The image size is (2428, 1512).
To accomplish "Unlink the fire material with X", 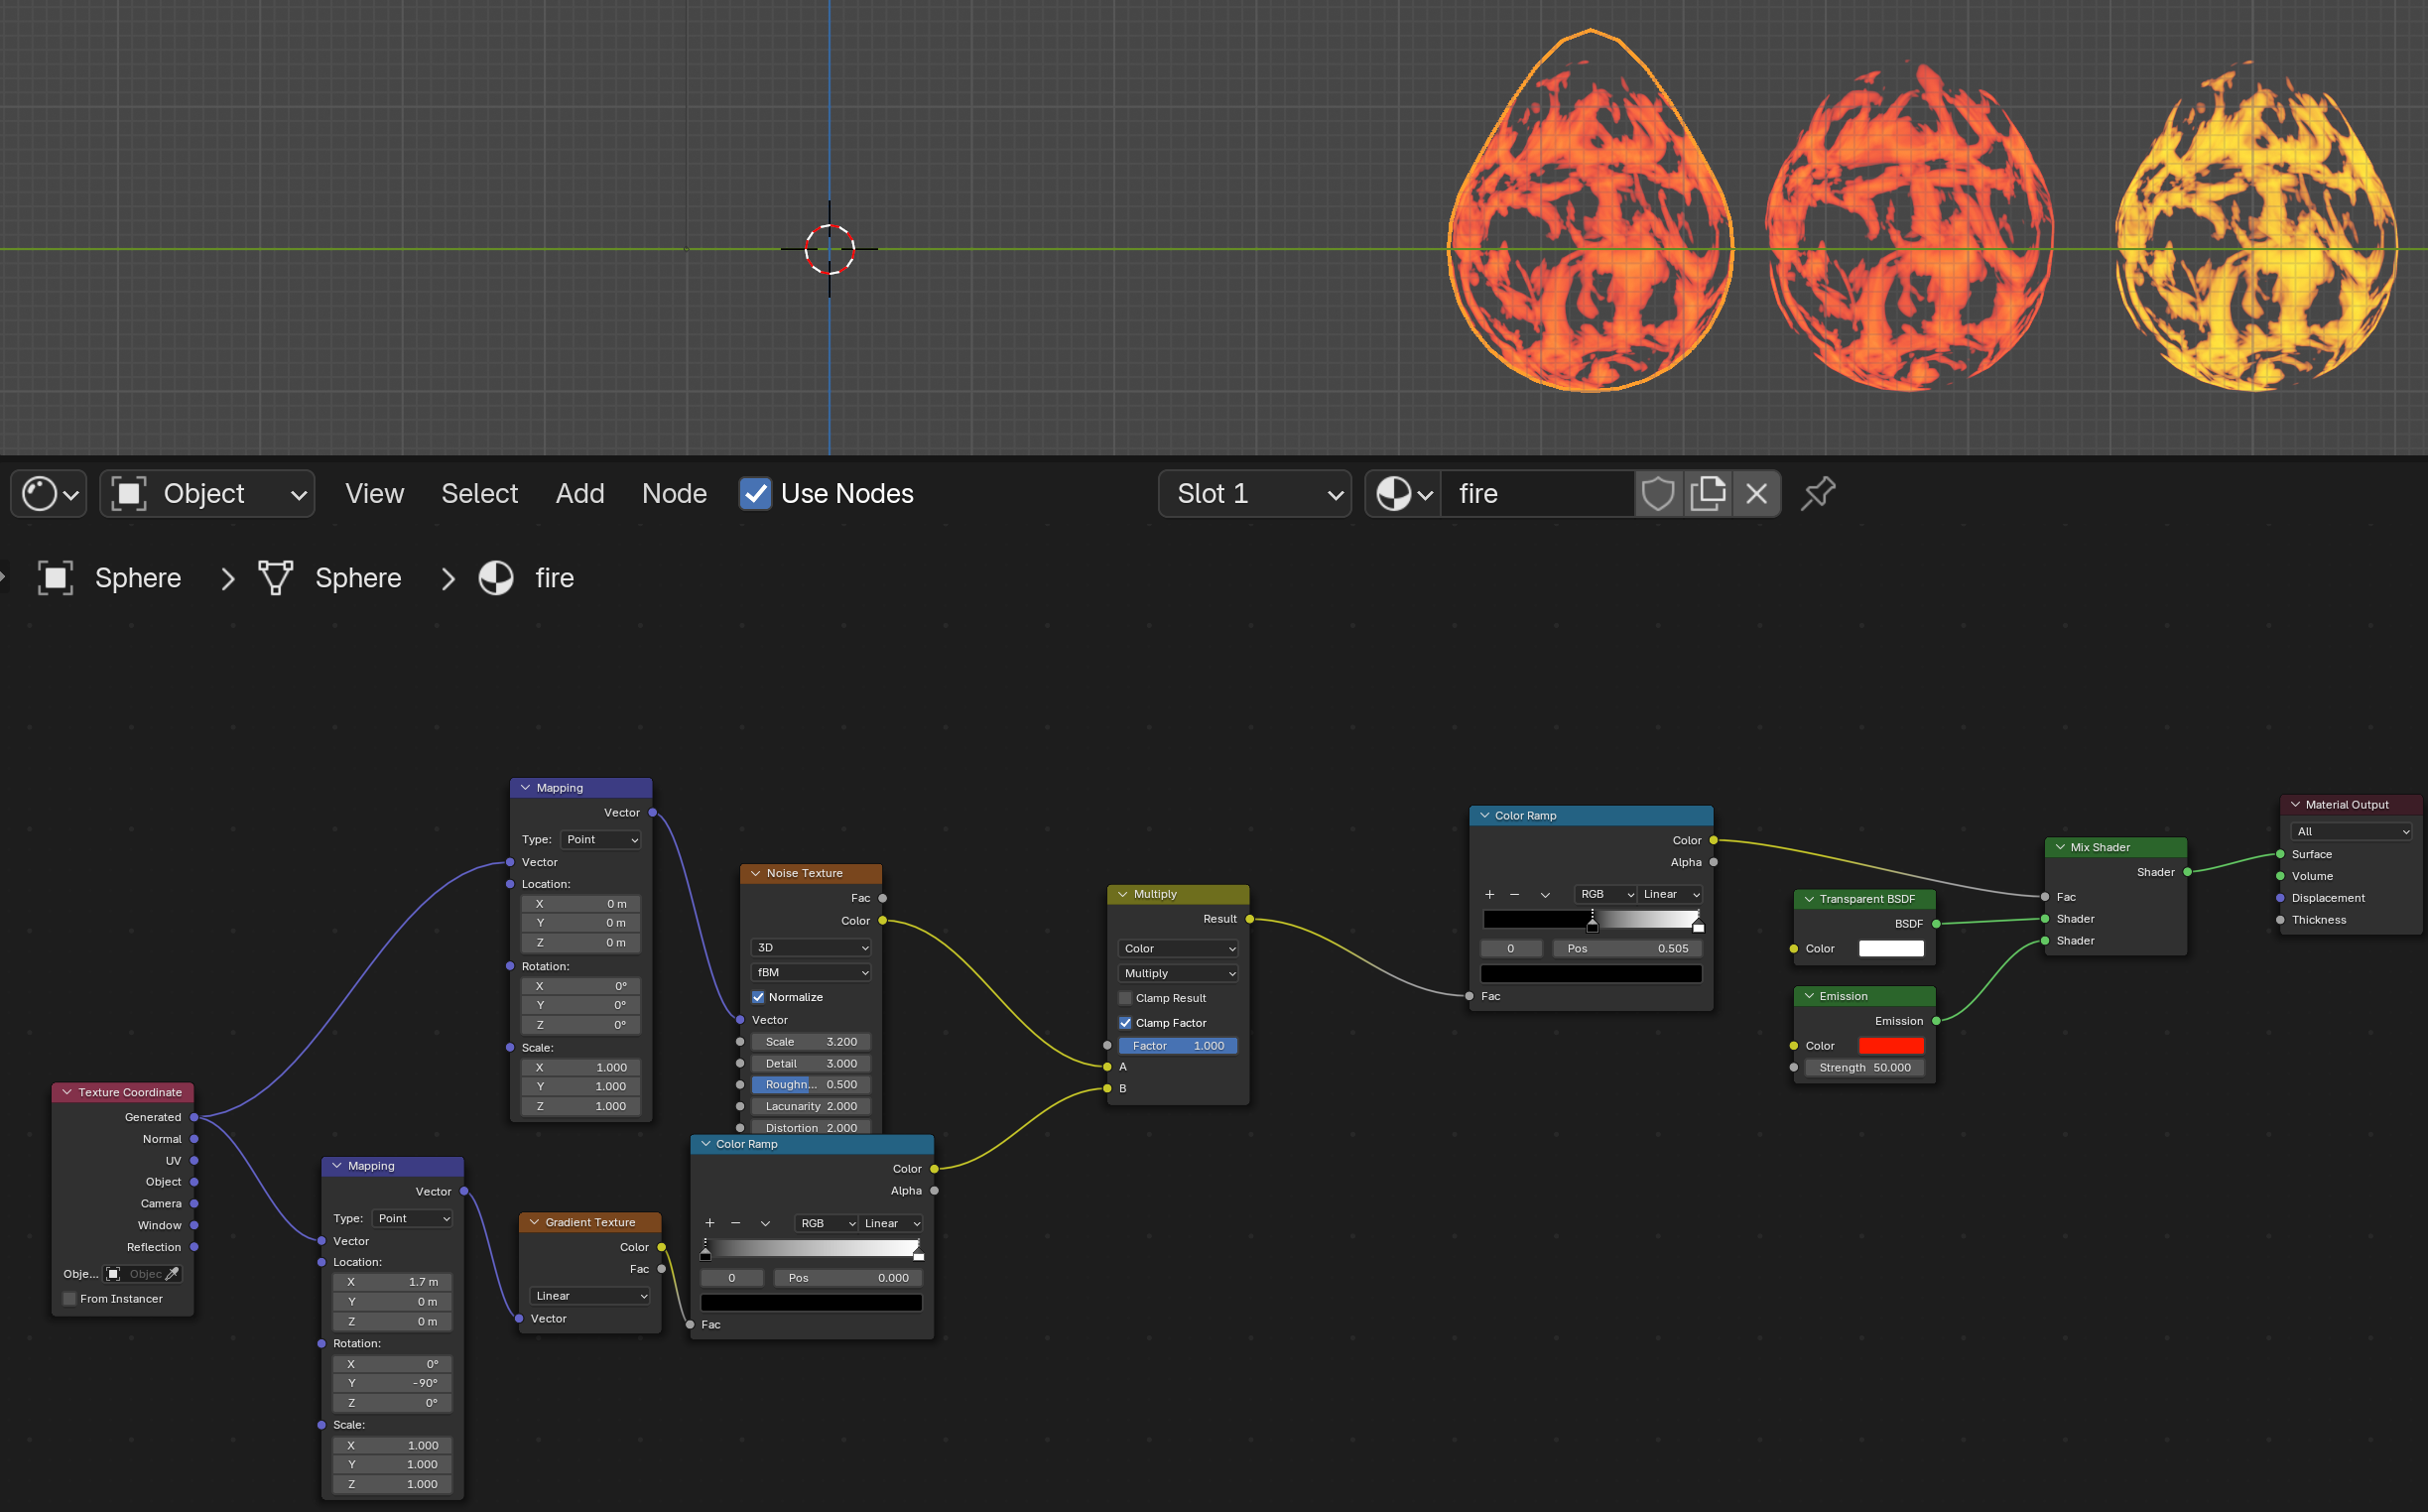I will pos(1756,493).
